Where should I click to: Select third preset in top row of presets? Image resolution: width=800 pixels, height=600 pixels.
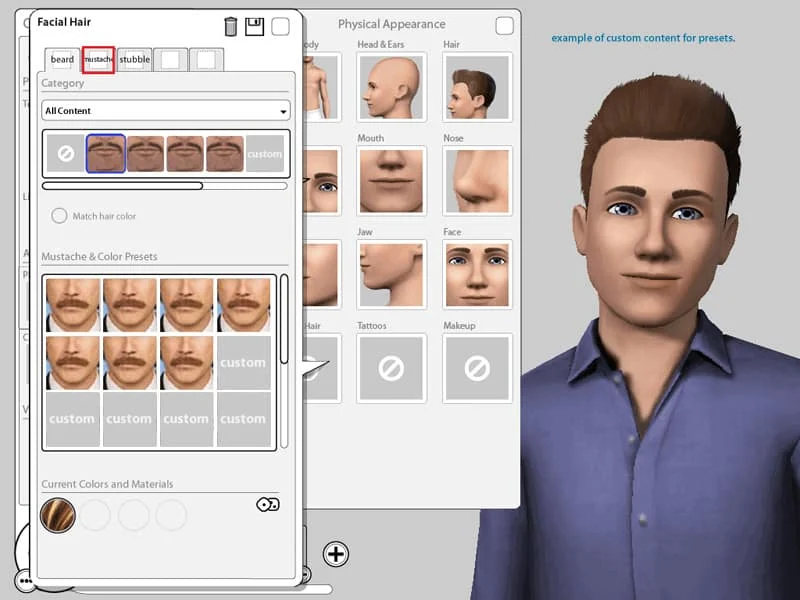point(187,305)
